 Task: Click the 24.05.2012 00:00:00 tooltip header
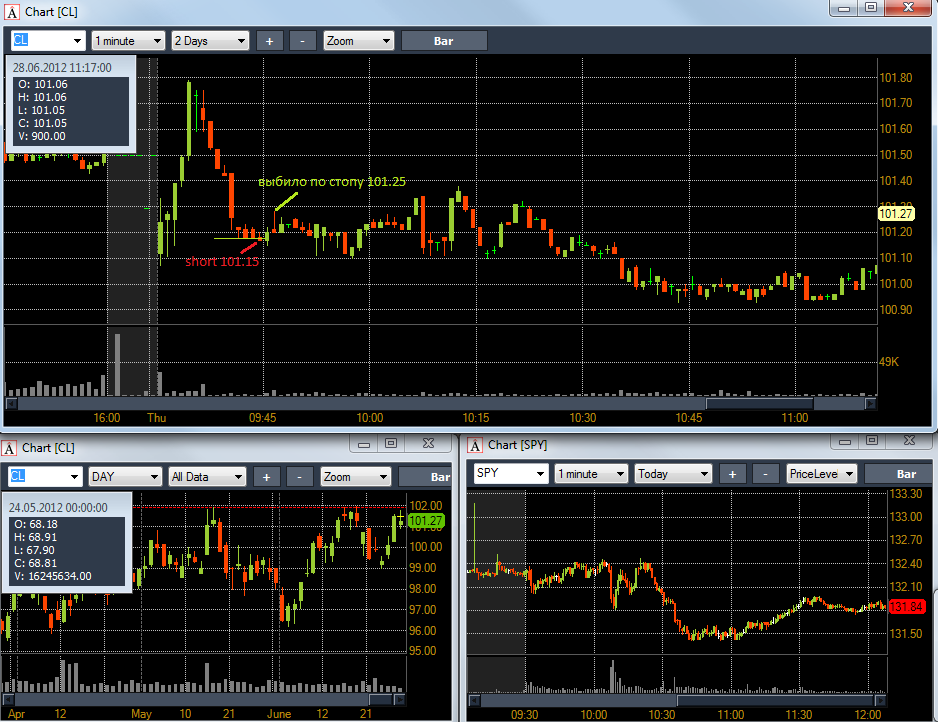pos(58,507)
